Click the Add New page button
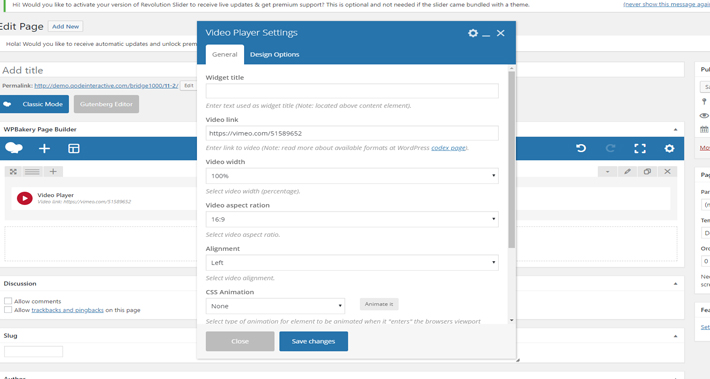Viewport: 710px width, 379px height. (x=65, y=27)
